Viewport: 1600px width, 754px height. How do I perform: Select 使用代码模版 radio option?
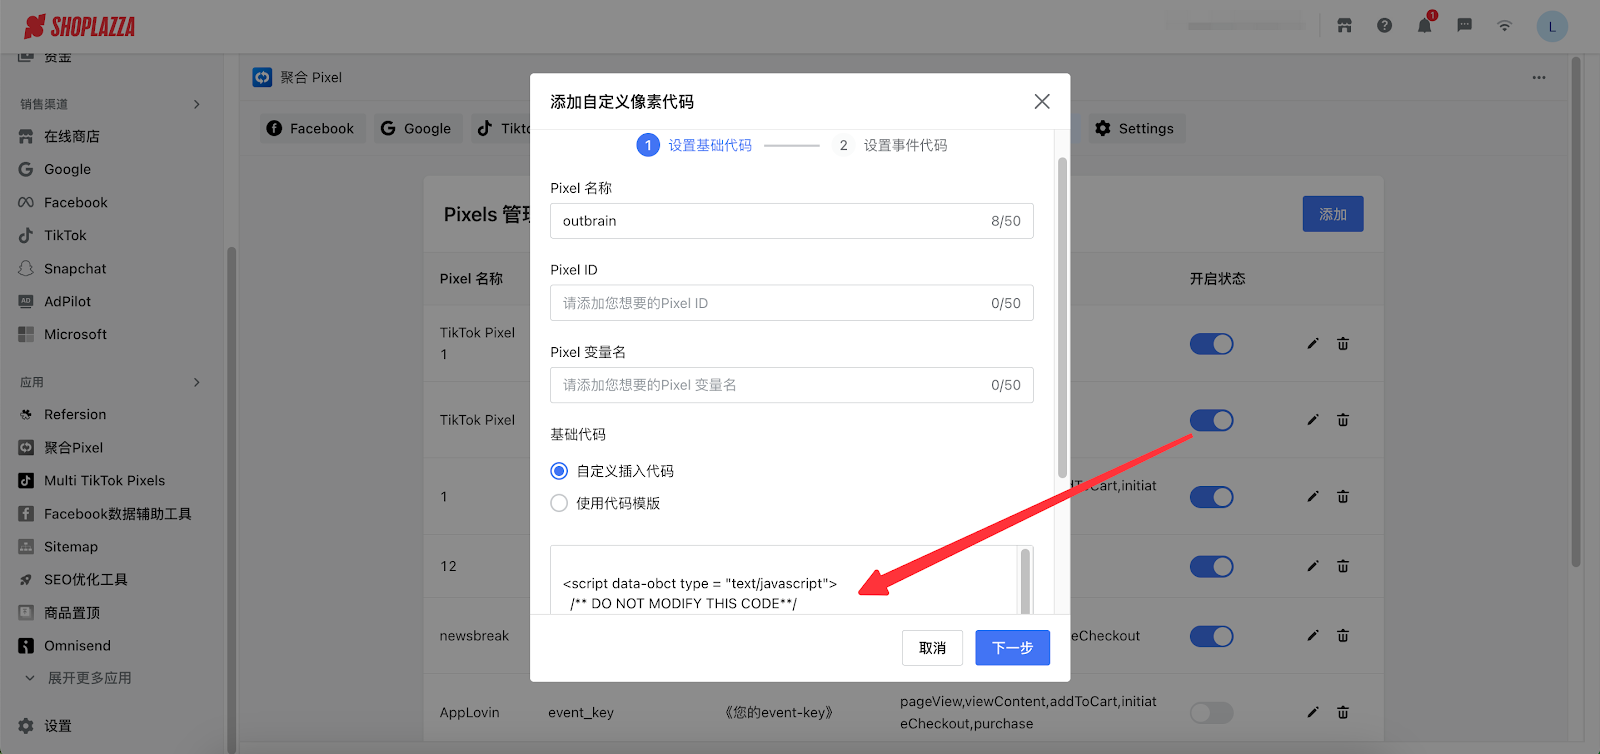tap(559, 503)
